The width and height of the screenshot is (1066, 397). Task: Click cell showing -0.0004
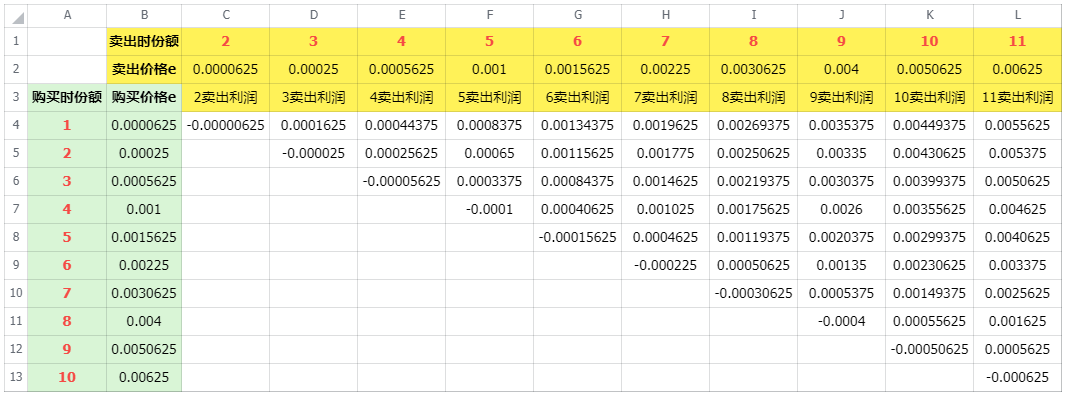pos(841,321)
